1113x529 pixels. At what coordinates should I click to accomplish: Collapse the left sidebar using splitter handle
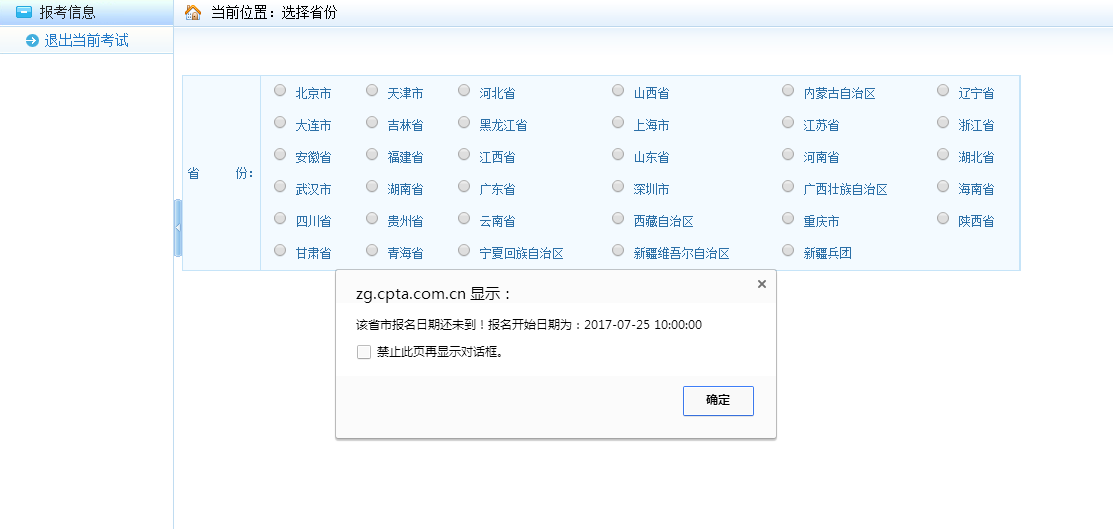tap(178, 228)
